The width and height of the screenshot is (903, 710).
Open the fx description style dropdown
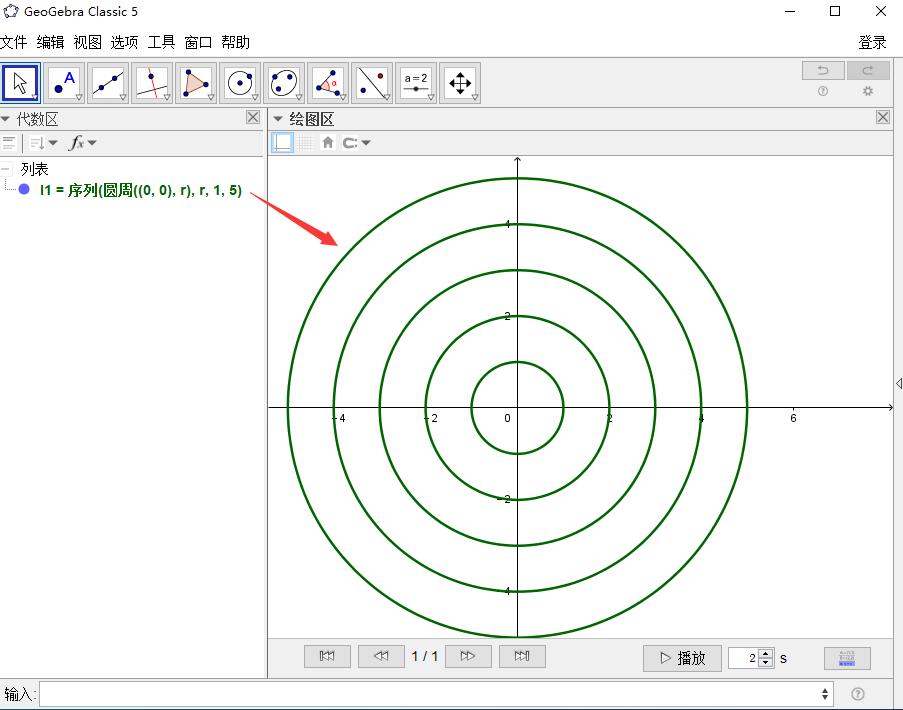(82, 143)
